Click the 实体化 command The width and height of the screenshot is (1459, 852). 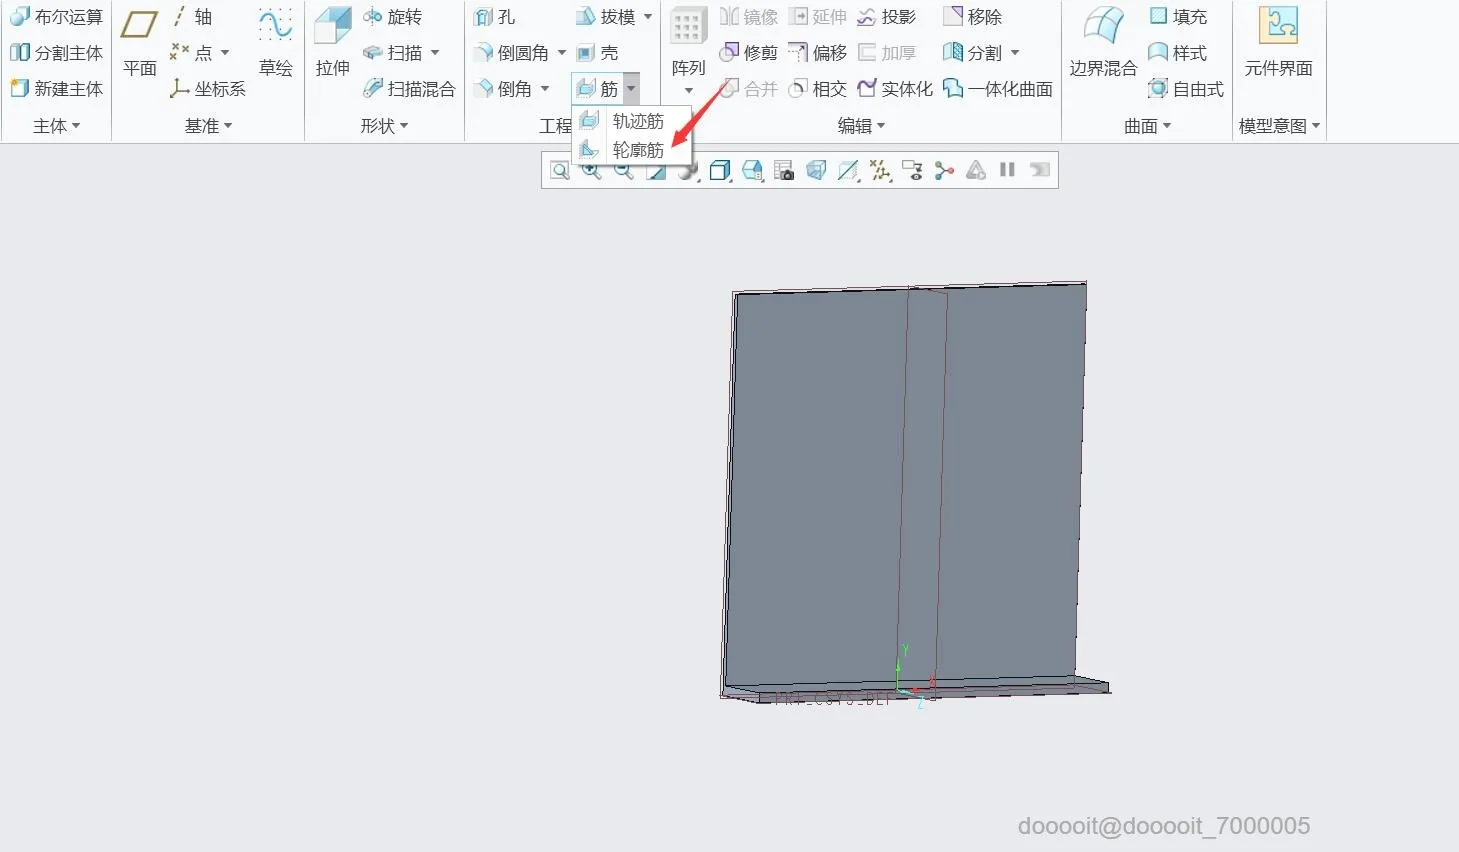point(895,88)
